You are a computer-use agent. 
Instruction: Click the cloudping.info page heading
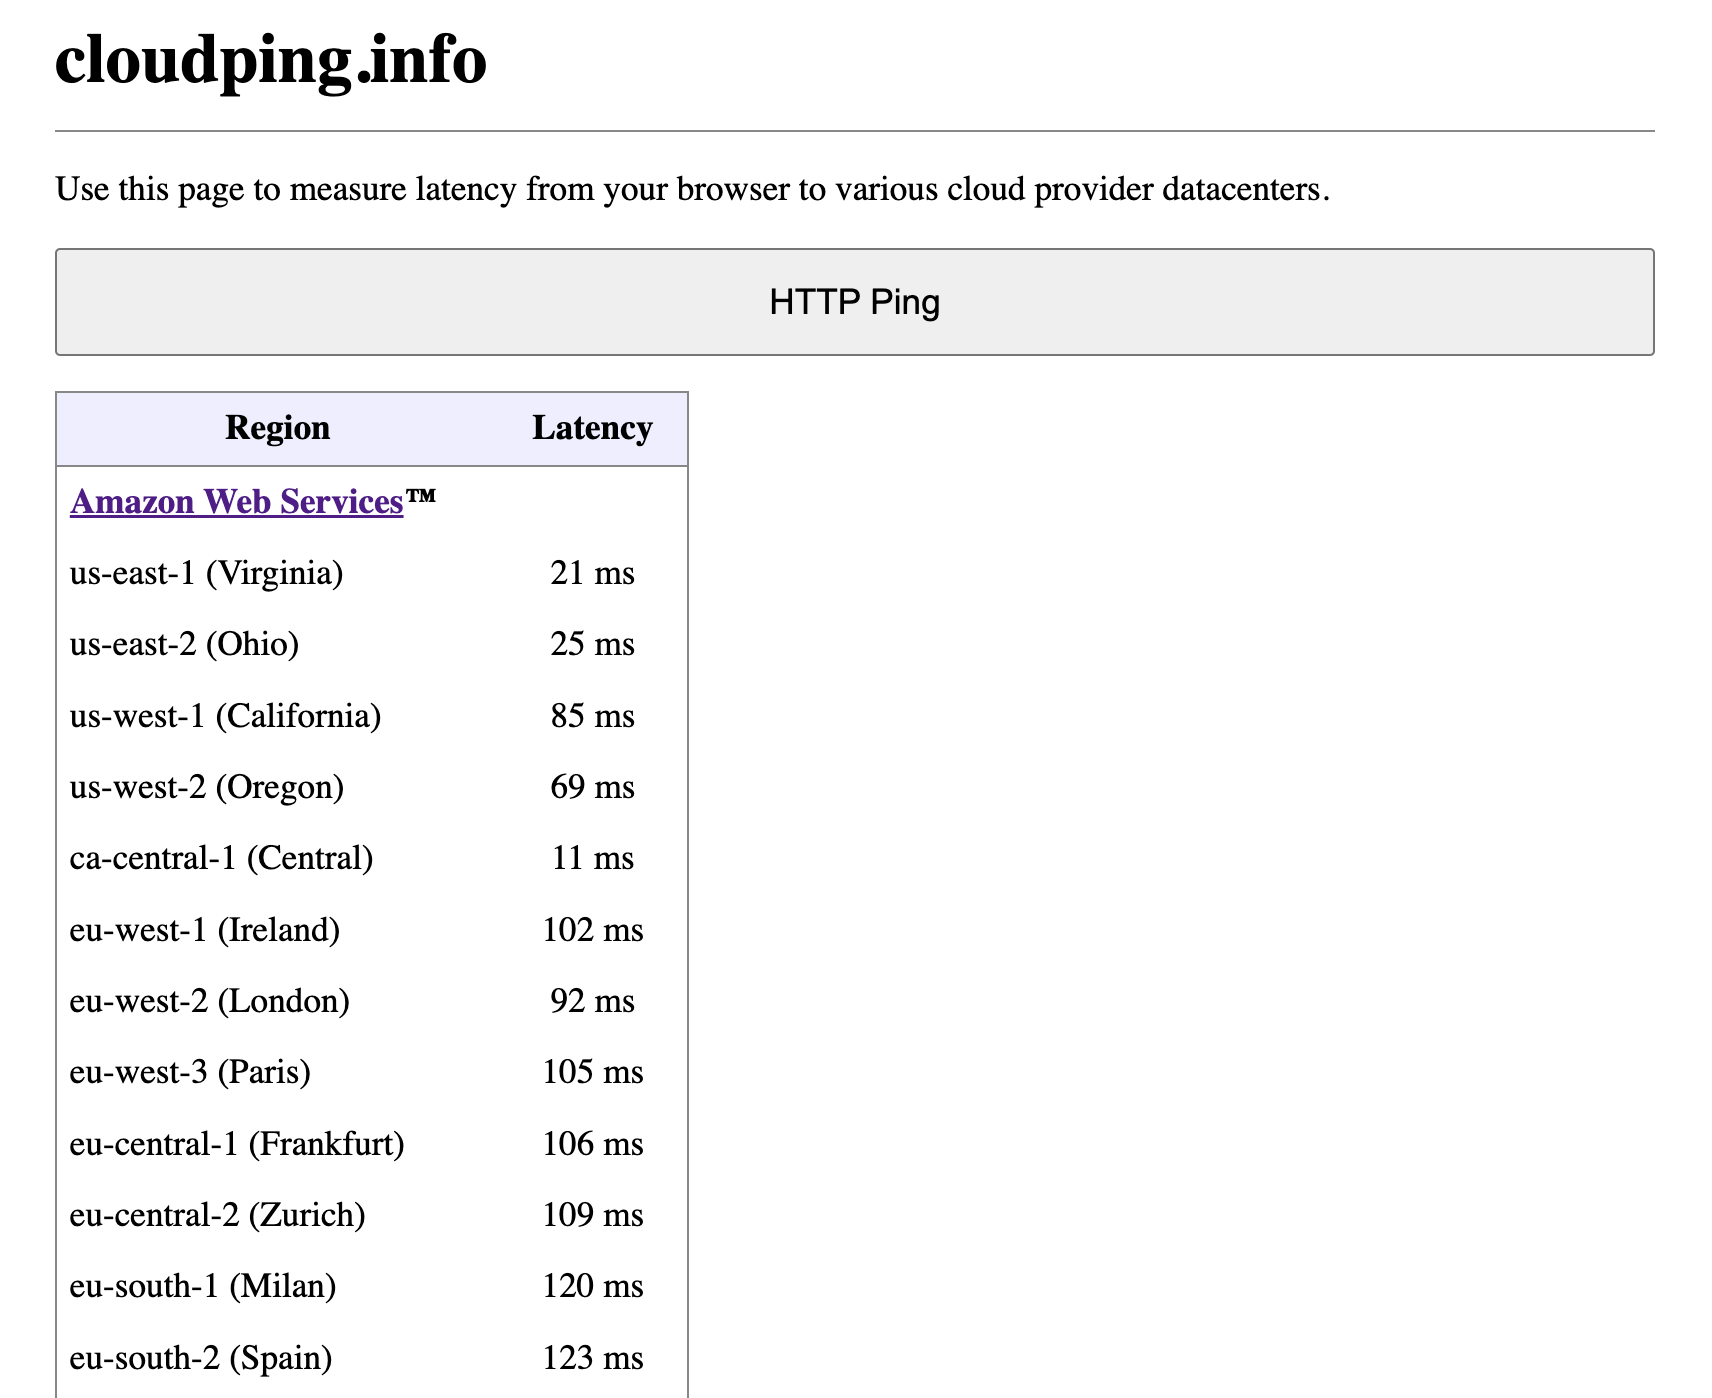[271, 60]
